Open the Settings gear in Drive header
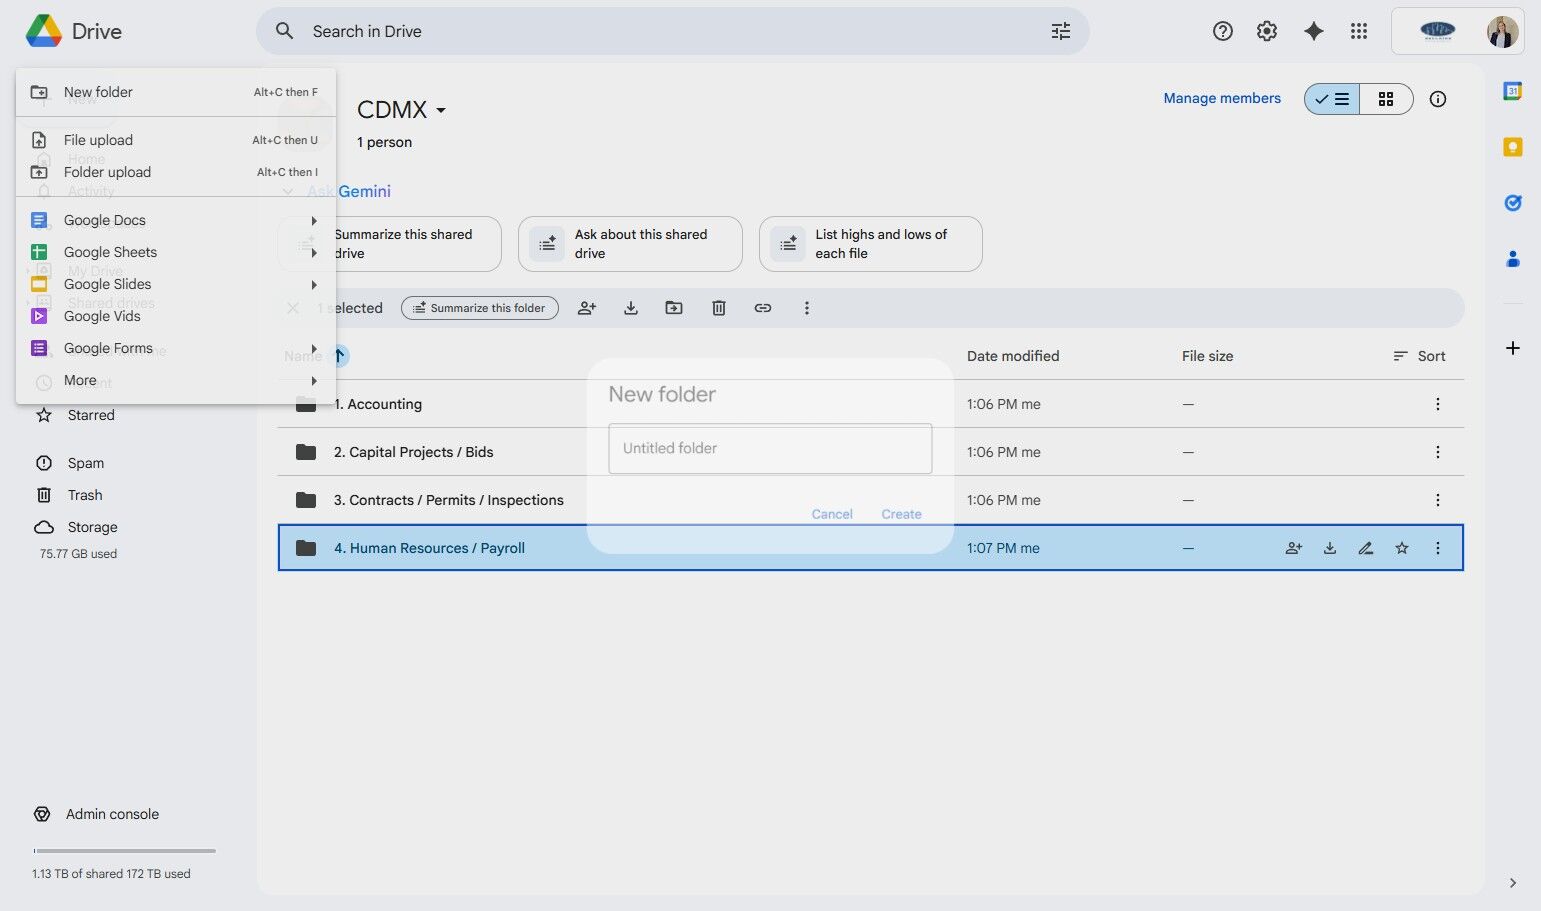The image size is (1541, 911). (1267, 31)
